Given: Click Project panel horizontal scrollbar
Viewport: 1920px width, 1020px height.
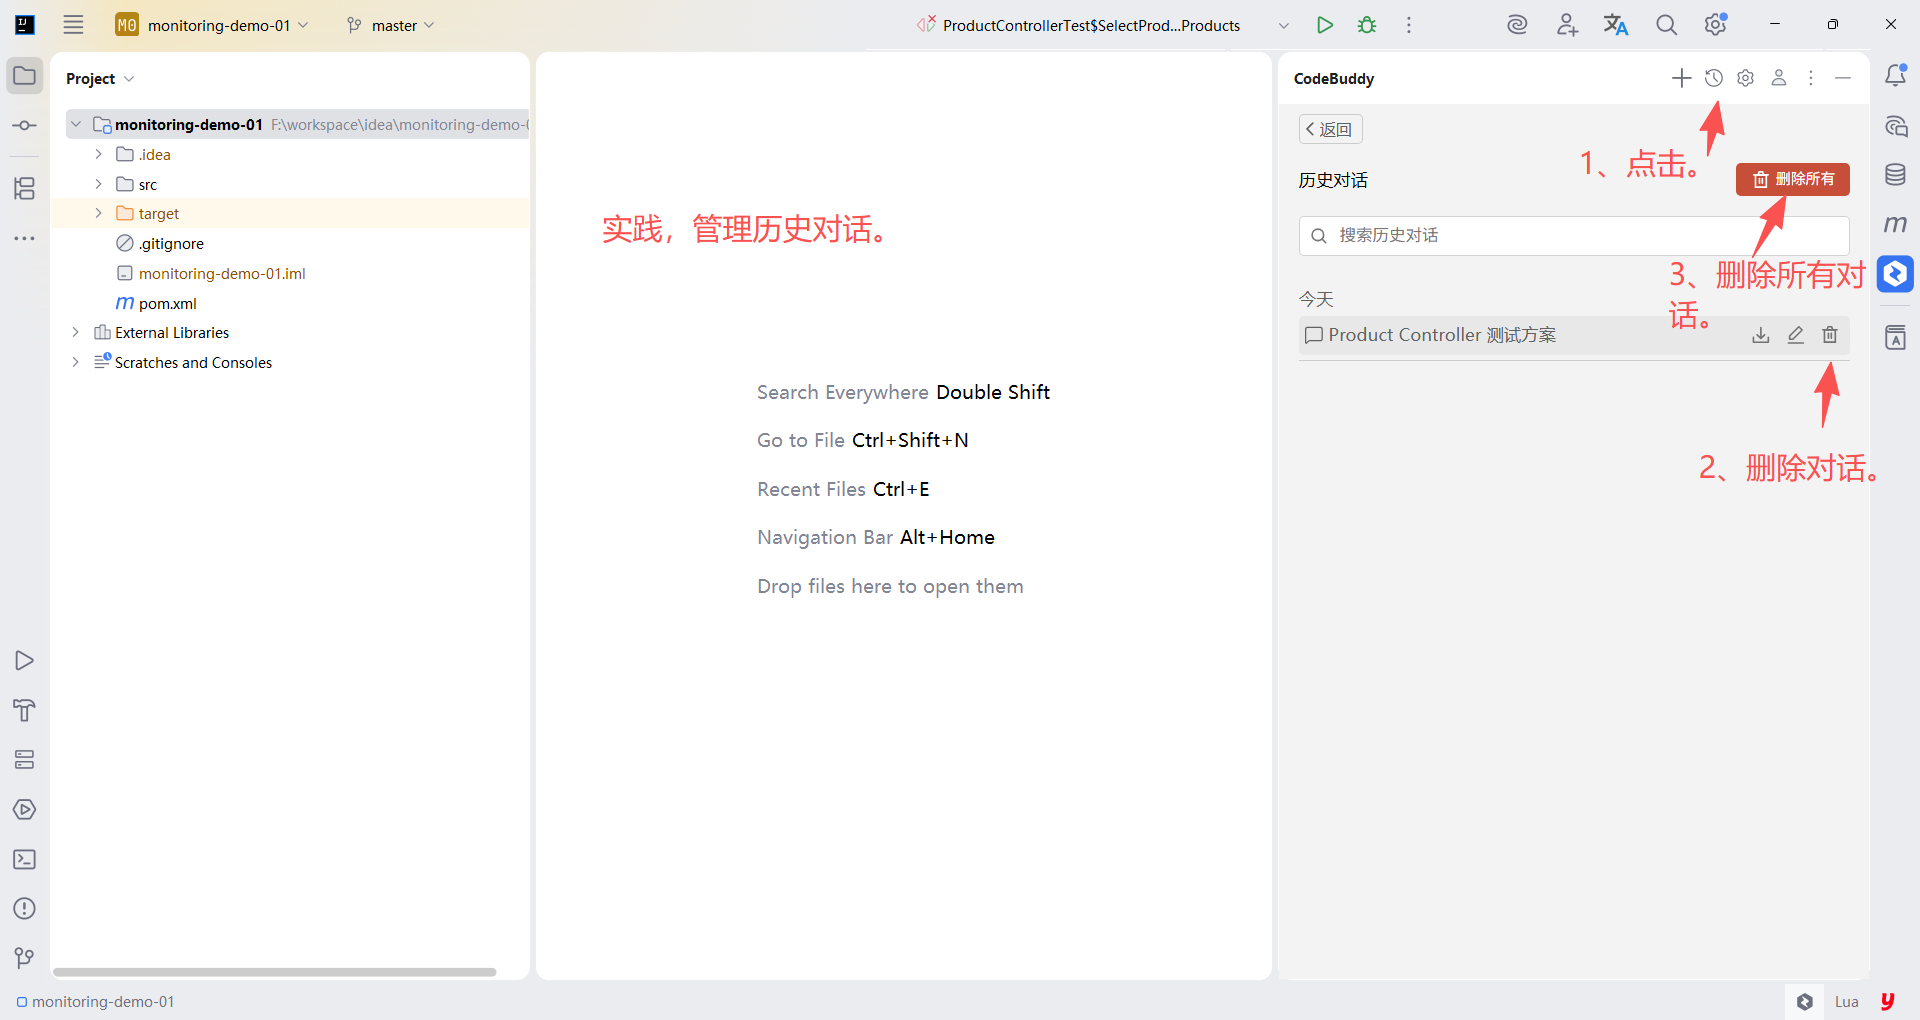Looking at the screenshot, I should click(x=274, y=972).
